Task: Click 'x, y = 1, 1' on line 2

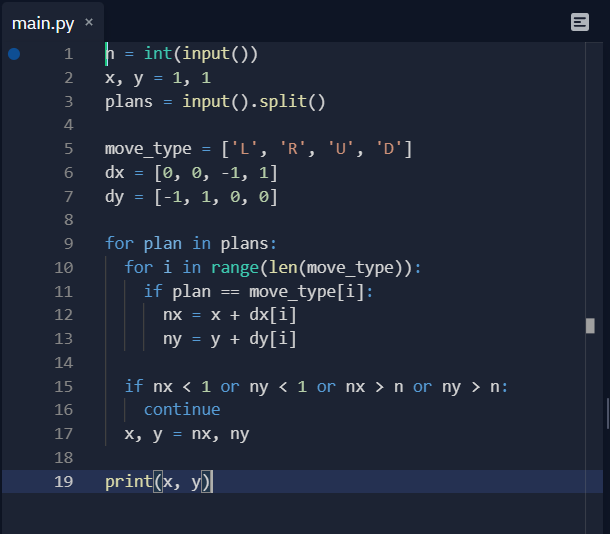Action: (x=158, y=78)
